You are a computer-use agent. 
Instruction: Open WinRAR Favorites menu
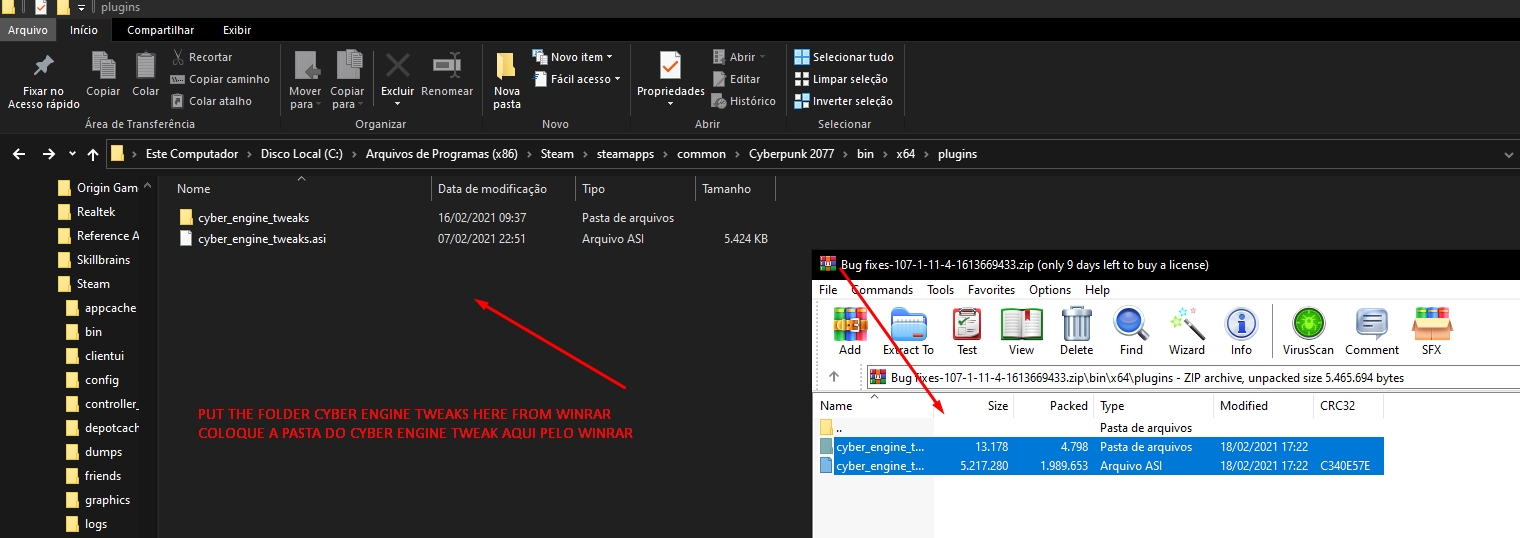tap(991, 290)
